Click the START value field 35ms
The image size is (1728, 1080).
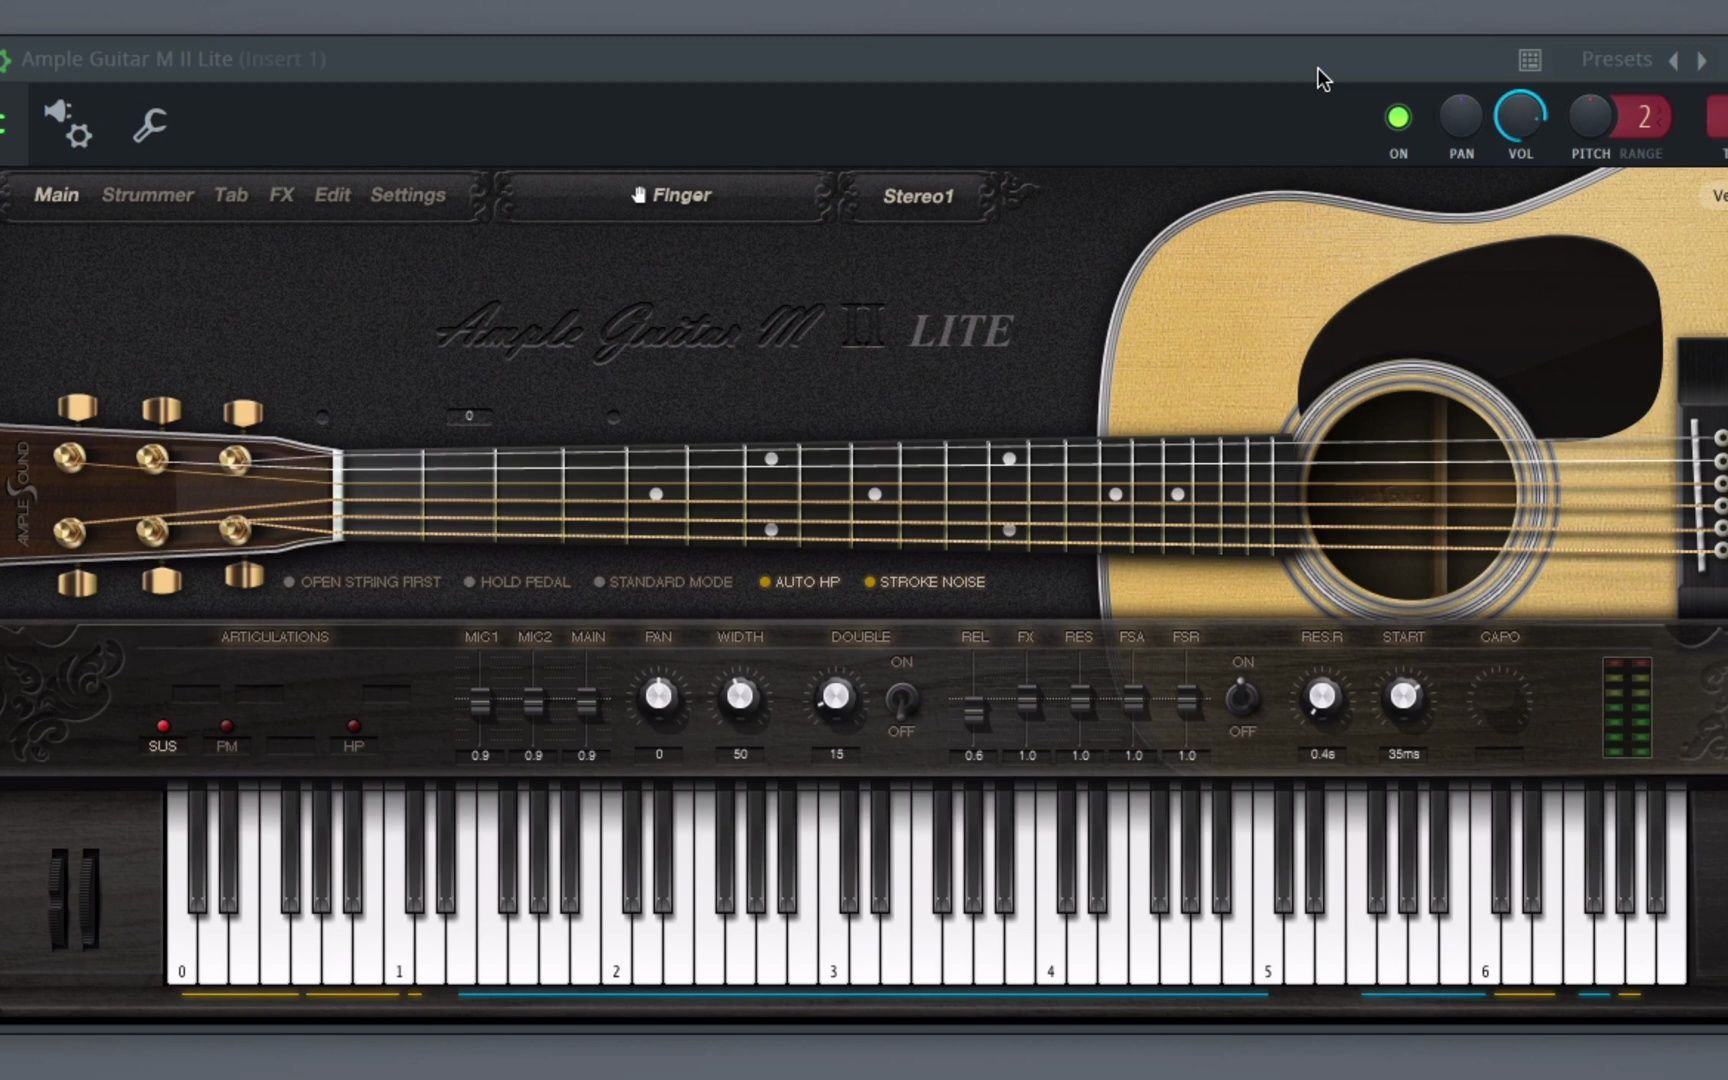1404,754
